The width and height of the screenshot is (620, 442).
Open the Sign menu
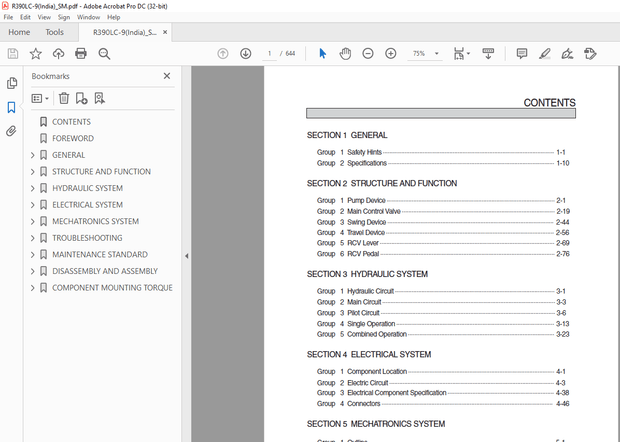point(64,17)
